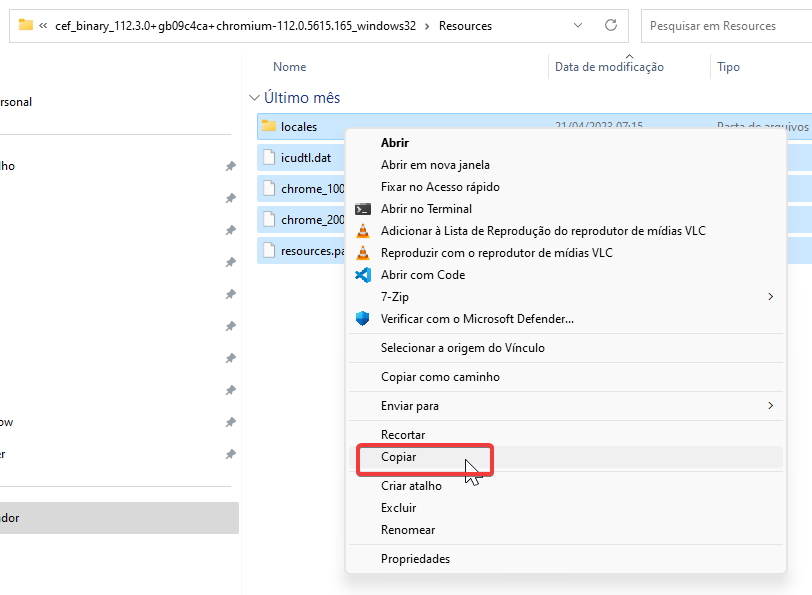Viewport: 812px width, 595px height.
Task: Select Recortar in the context menu
Action: point(403,435)
